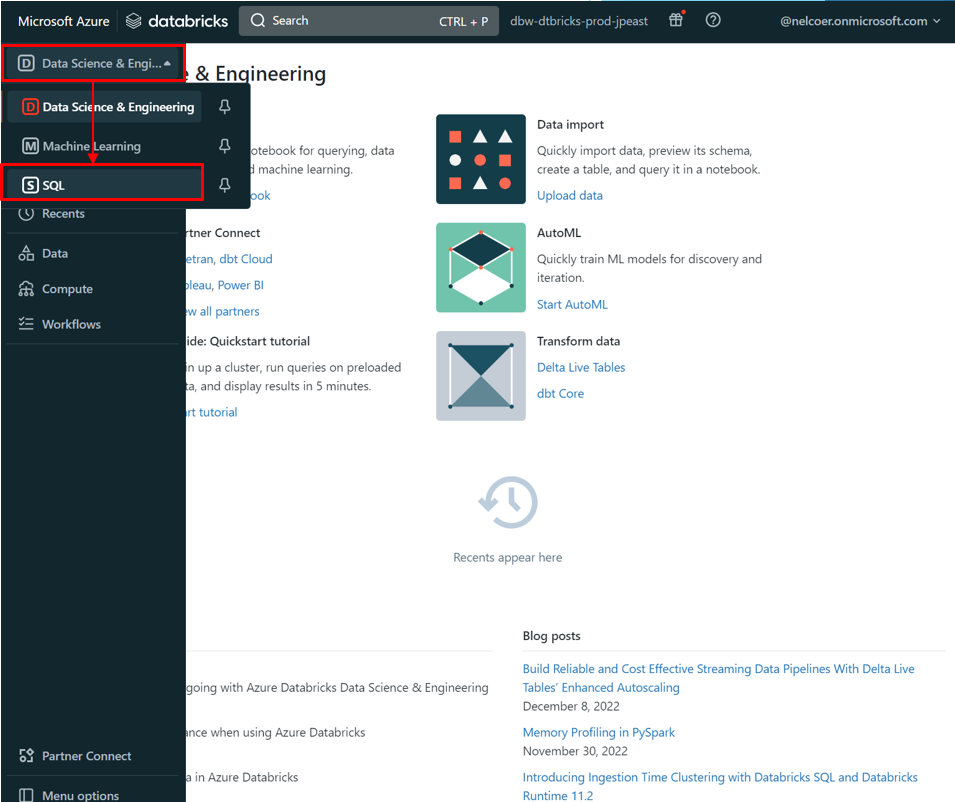Viewport: 955px width, 802px height.
Task: Open the Introducing Ingestion Time Clustering post
Action: [x=720, y=786]
